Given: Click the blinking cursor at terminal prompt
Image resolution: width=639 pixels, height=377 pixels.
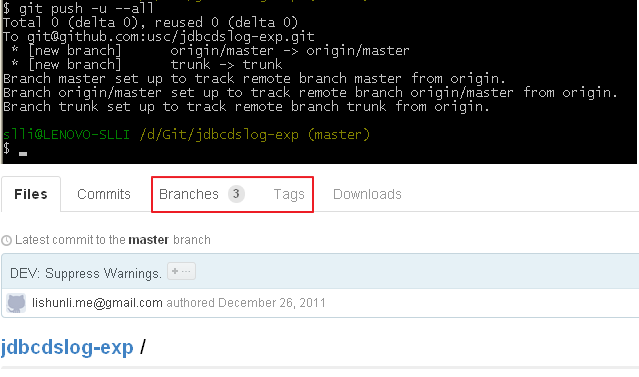Looking at the screenshot, I should pyautogui.click(x=23, y=154).
